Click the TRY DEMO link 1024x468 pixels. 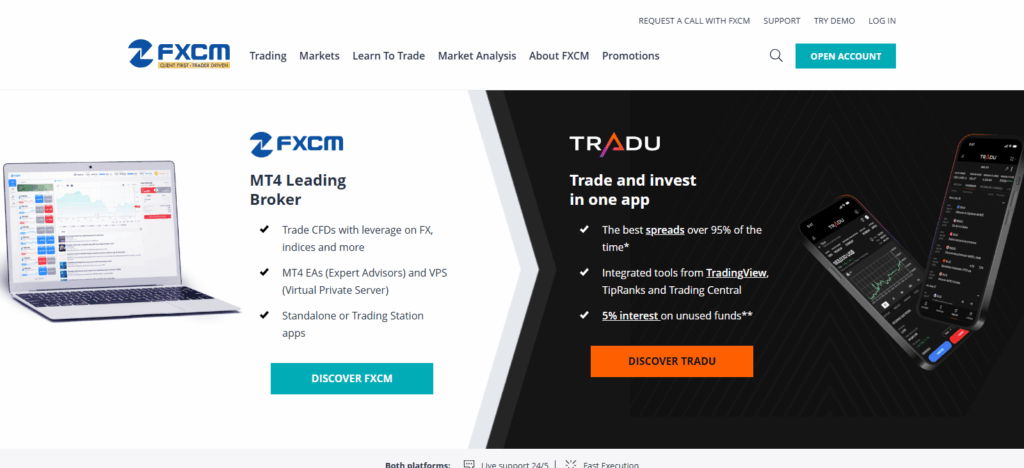coord(834,21)
